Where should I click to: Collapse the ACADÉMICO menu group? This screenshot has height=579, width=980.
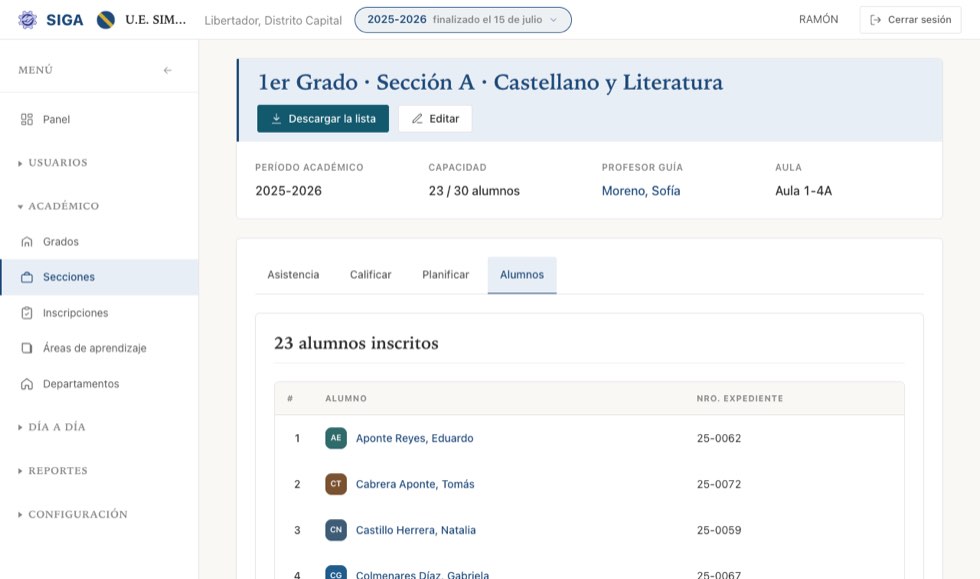pos(58,206)
